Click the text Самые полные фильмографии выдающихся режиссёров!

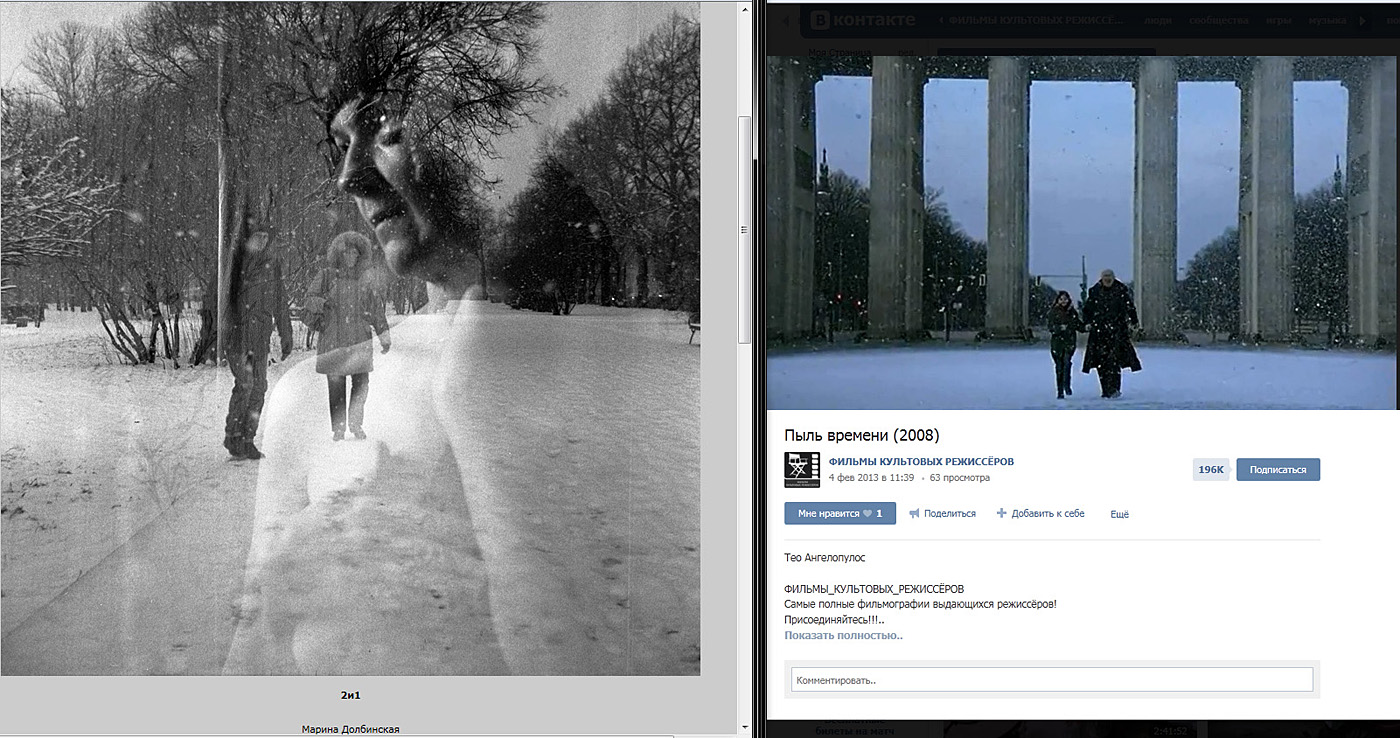coord(920,605)
